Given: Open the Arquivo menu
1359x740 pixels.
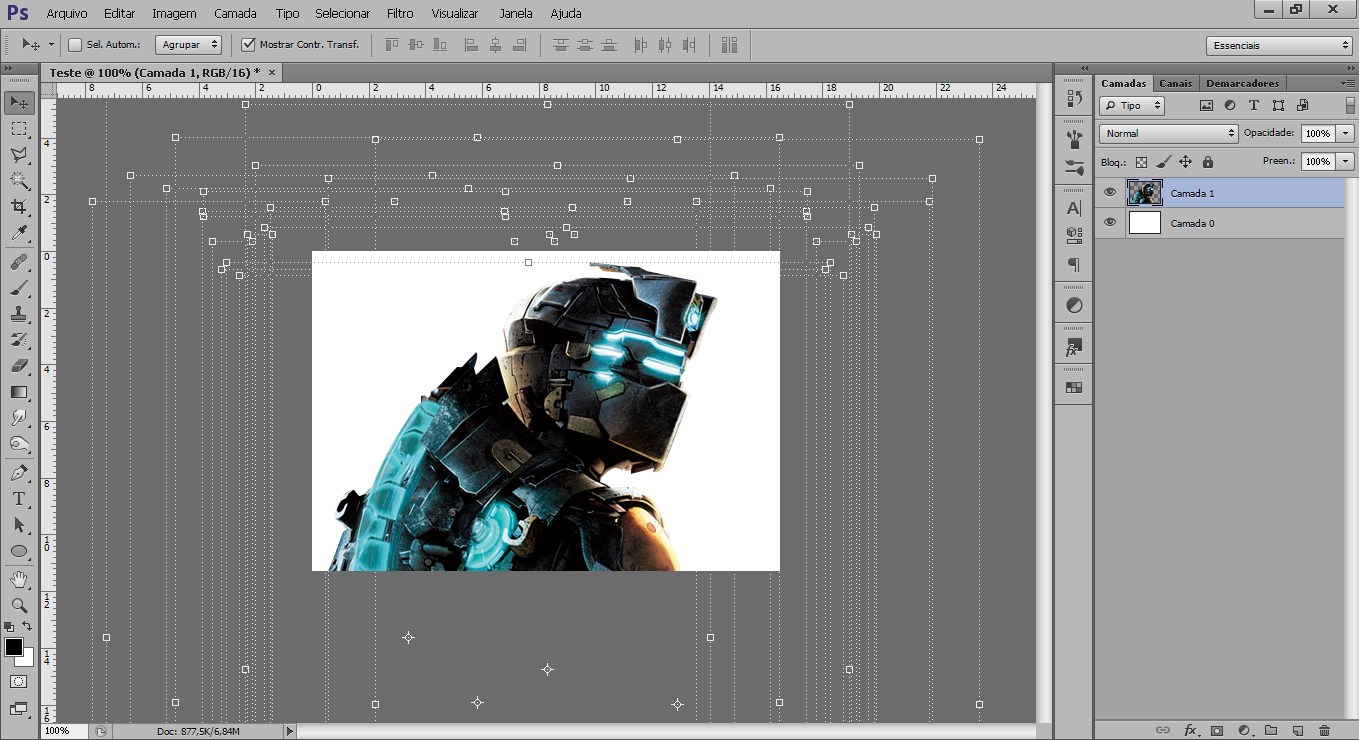Looking at the screenshot, I should [67, 14].
